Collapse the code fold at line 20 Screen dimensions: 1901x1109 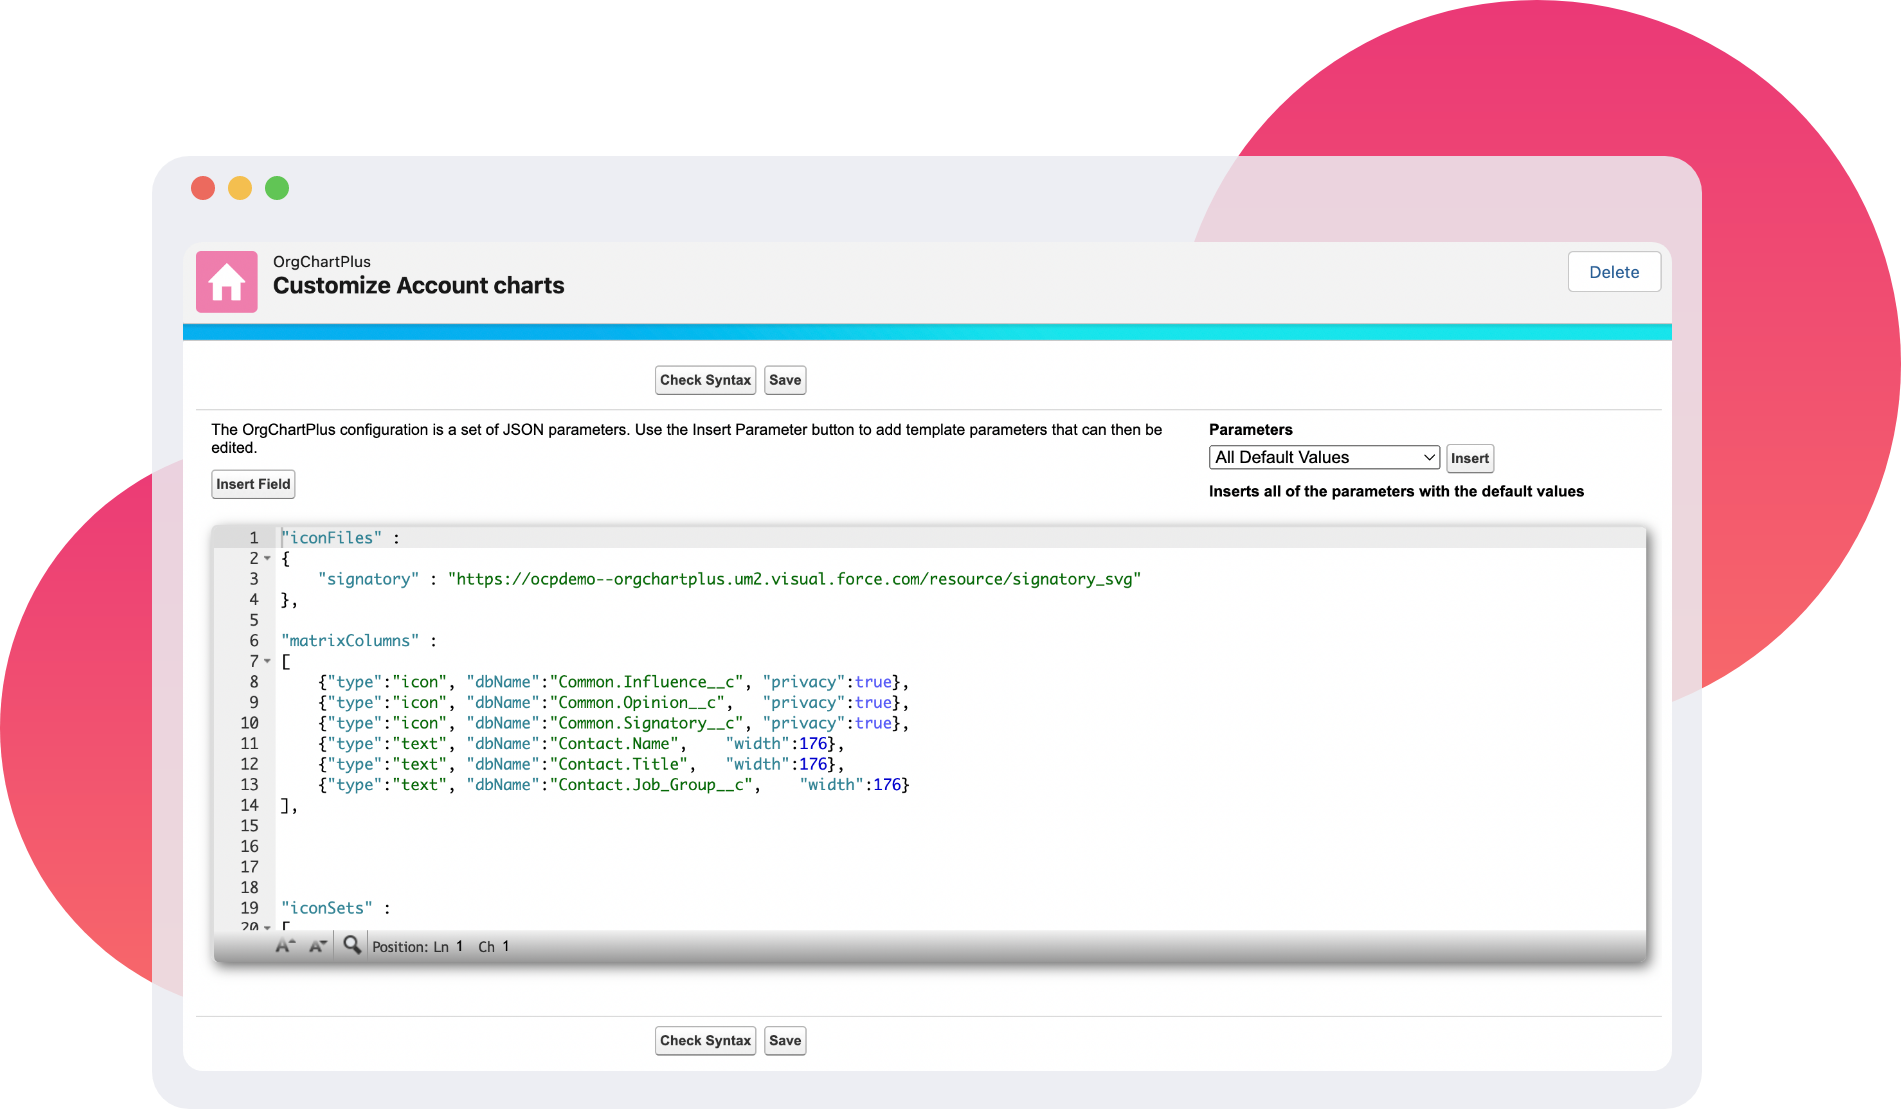point(268,927)
